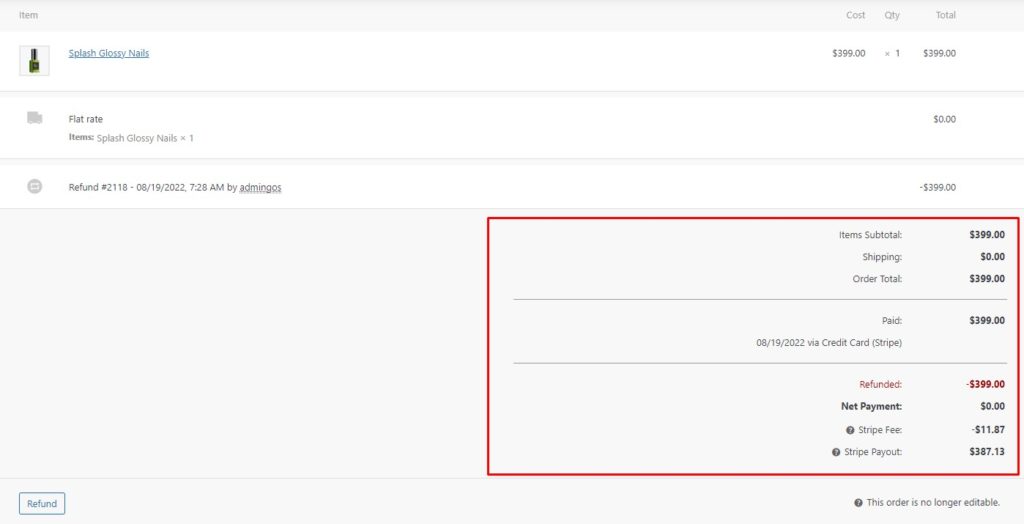This screenshot has height=524, width=1024.
Task: Click the Item column header
Action: click(x=28, y=15)
